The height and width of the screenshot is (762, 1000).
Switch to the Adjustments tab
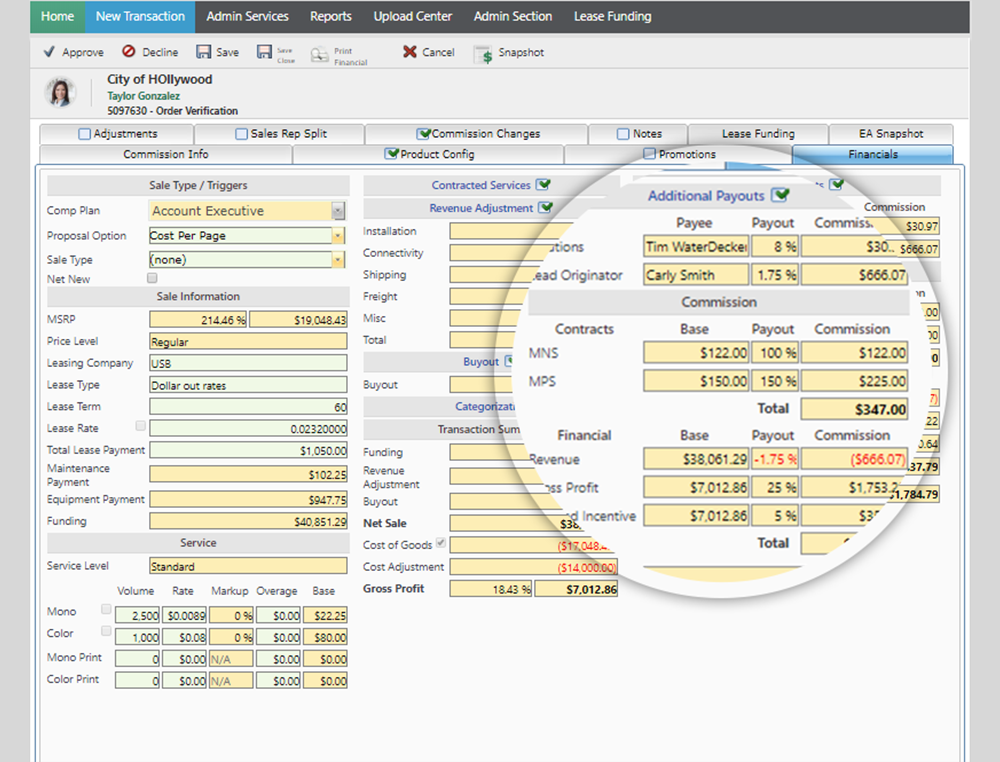coord(117,134)
